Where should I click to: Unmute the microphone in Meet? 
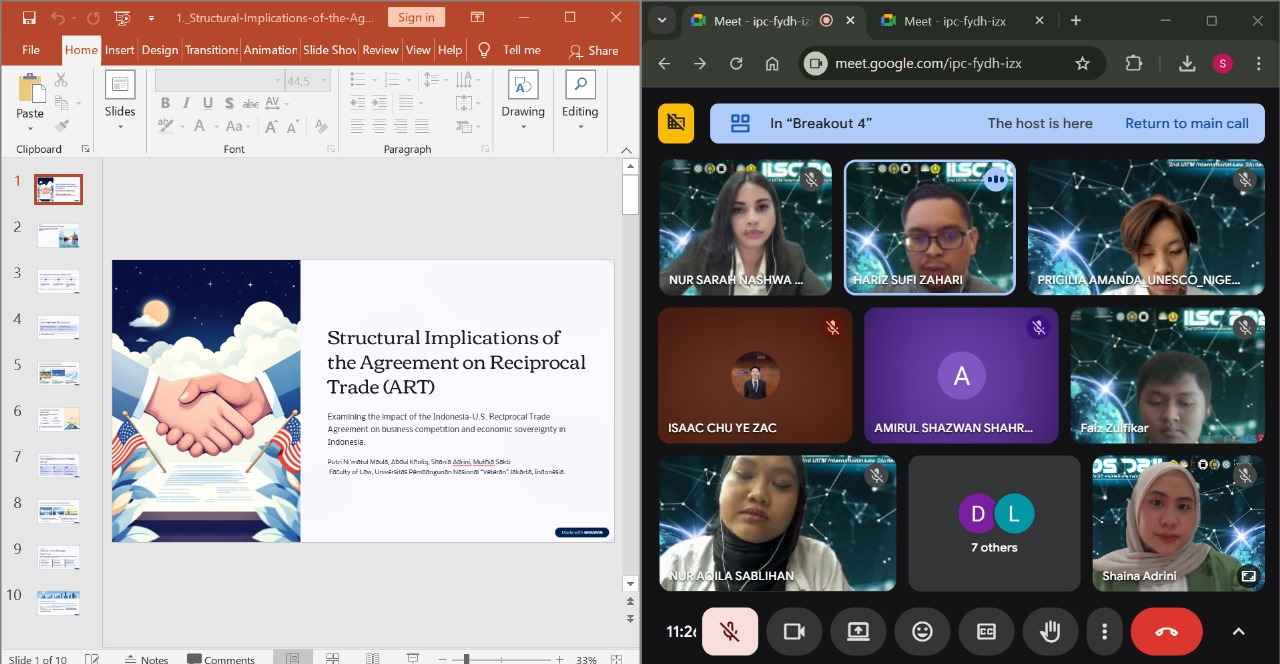[730, 631]
